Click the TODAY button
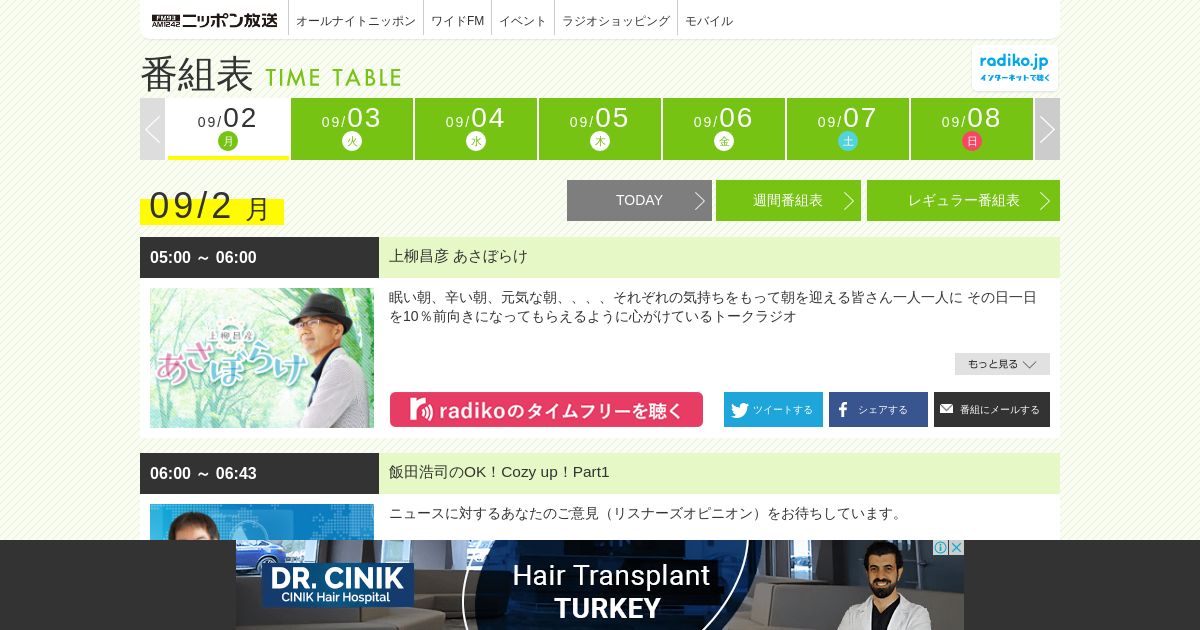1200x630 pixels. [x=639, y=200]
